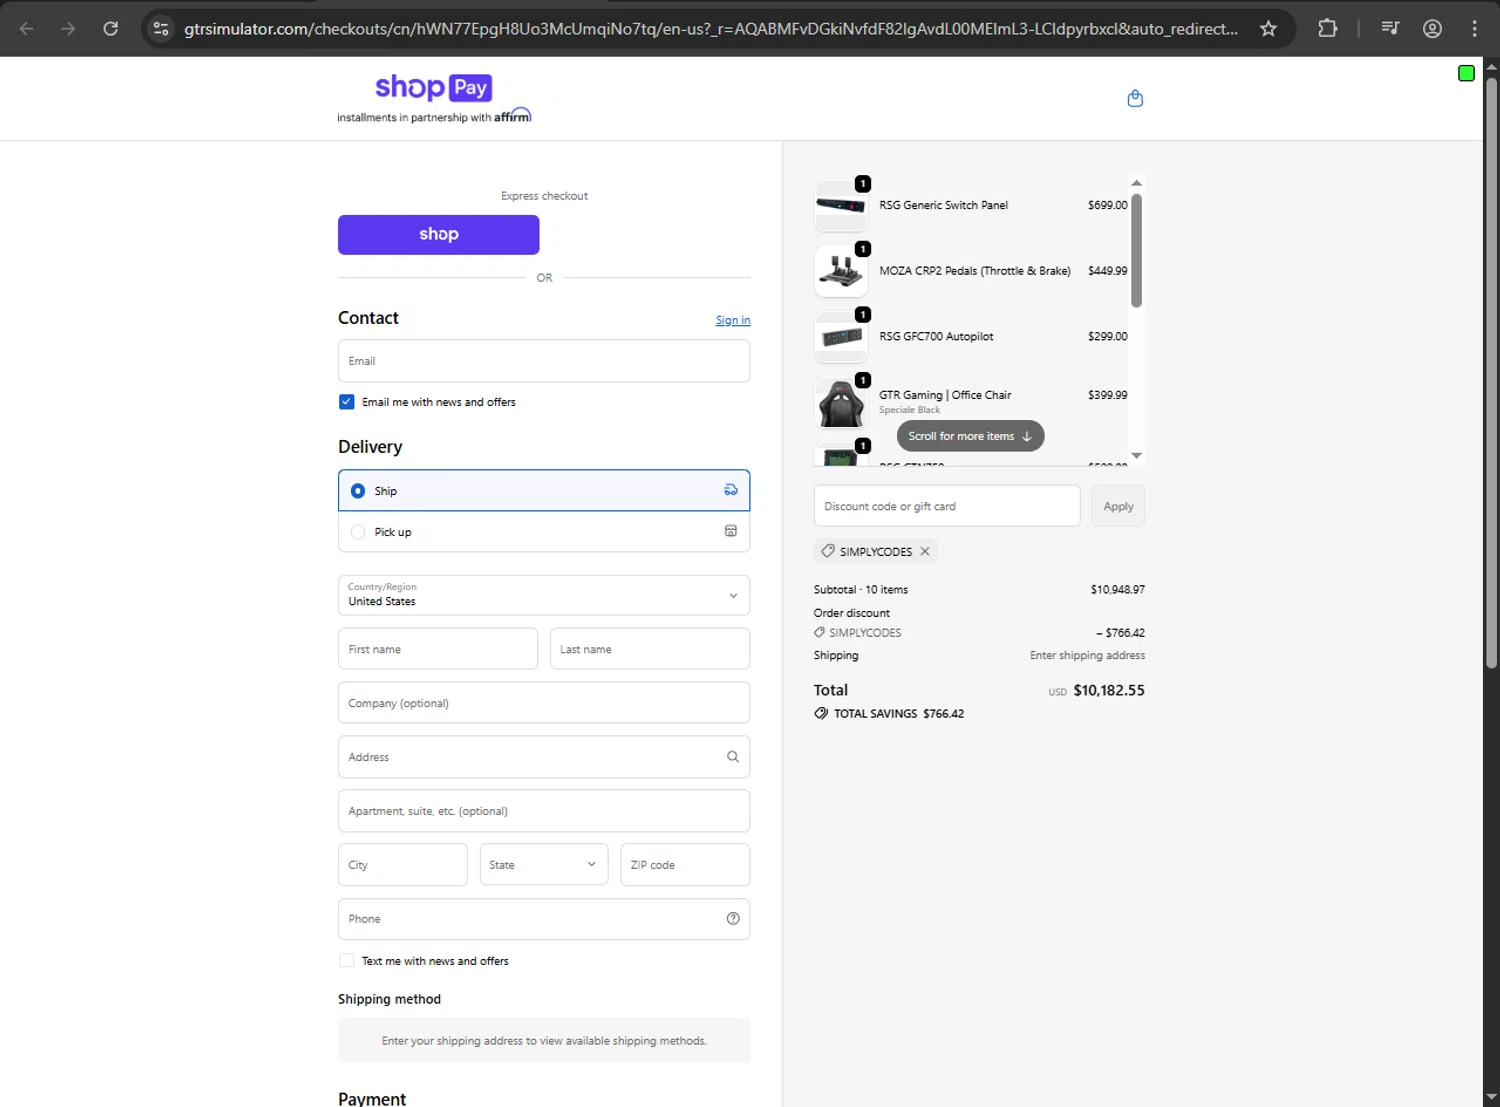Click the Pick up store icon
Screen dimensions: 1500x1107
point(731,531)
